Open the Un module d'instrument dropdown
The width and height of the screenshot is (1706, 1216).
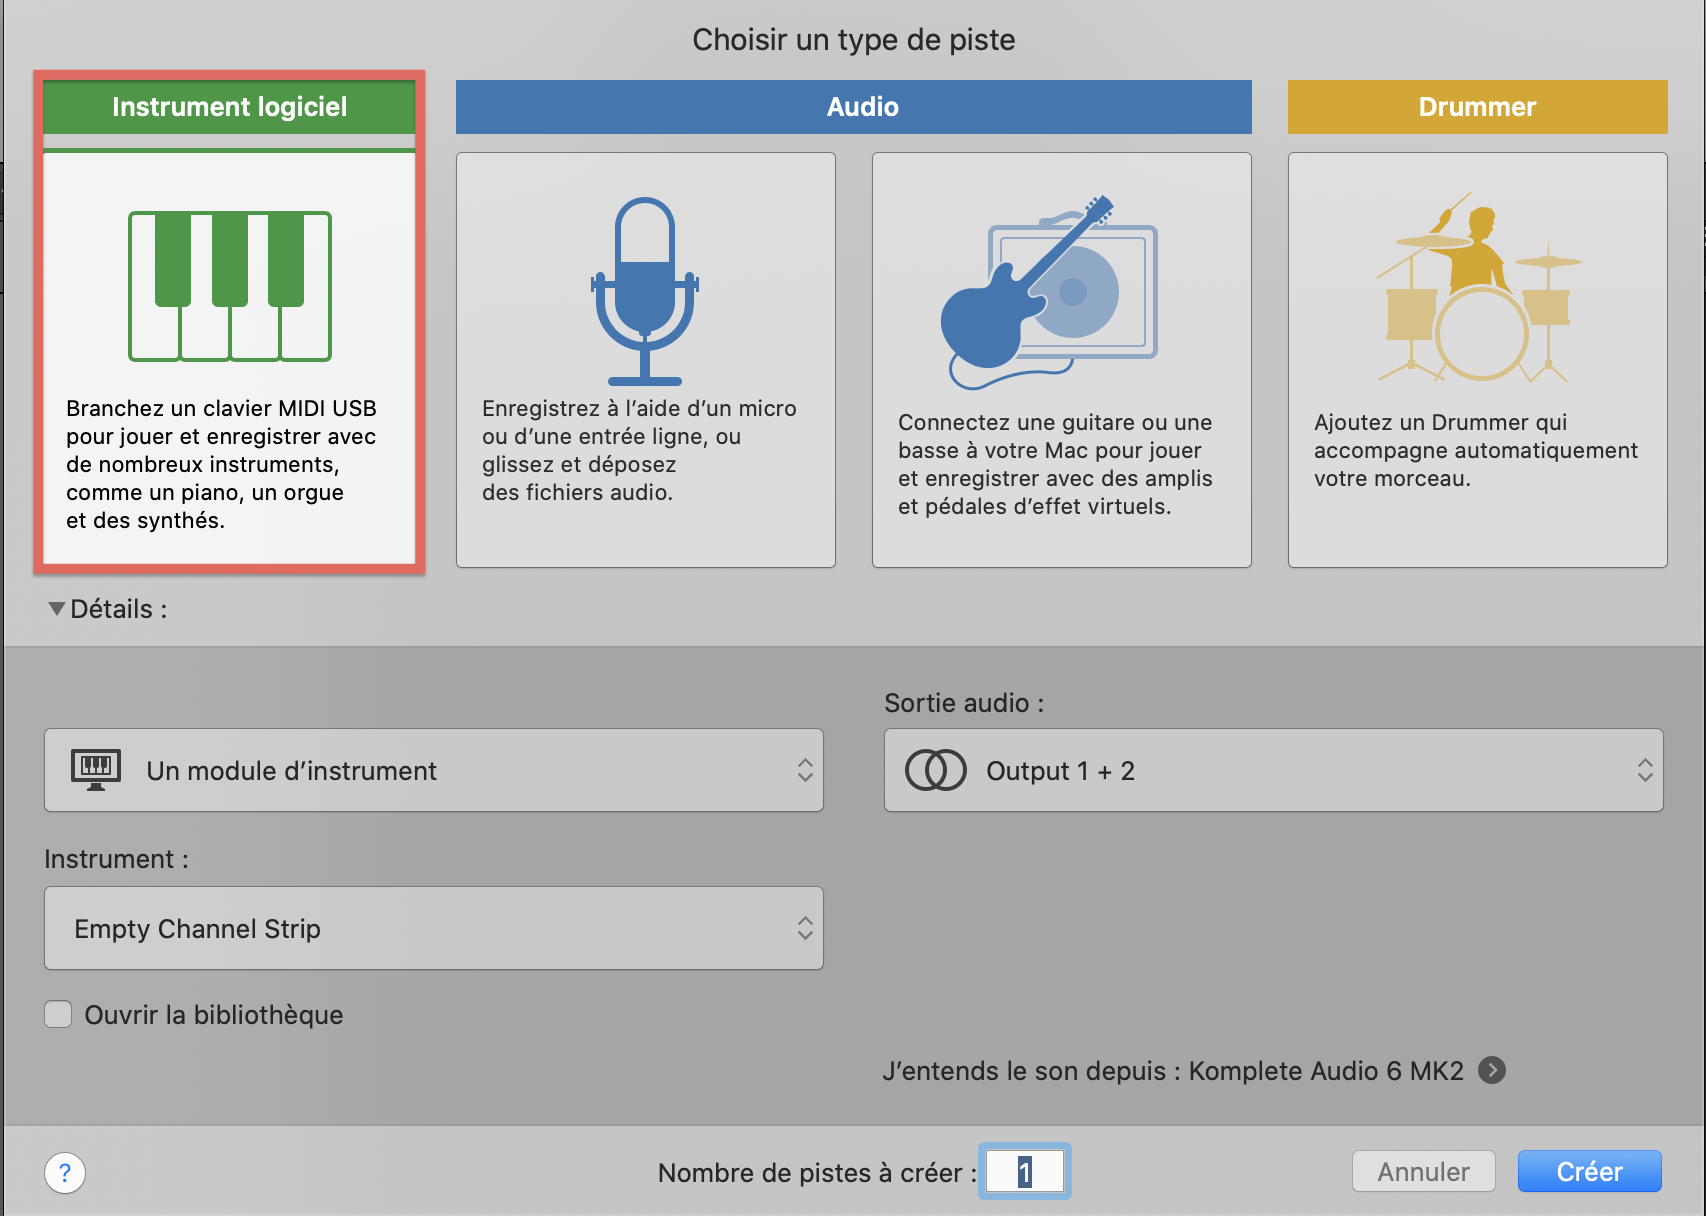click(434, 770)
